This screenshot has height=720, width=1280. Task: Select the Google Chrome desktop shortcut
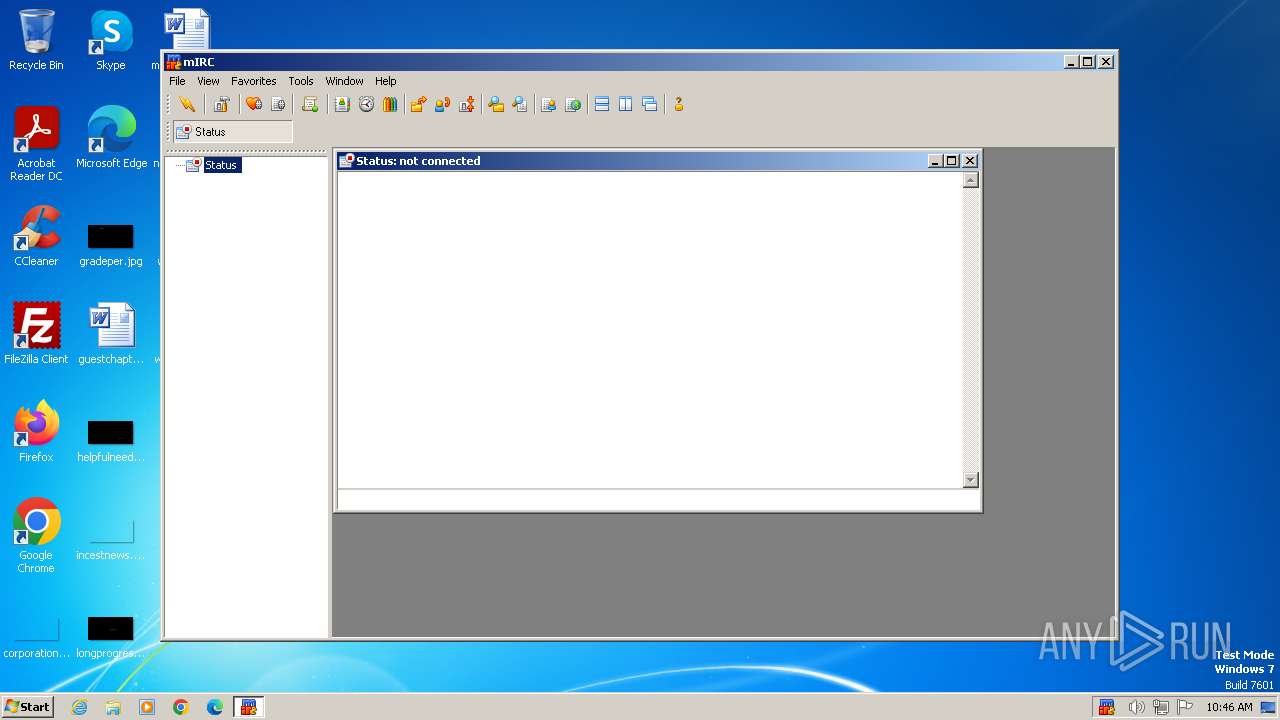(36, 536)
